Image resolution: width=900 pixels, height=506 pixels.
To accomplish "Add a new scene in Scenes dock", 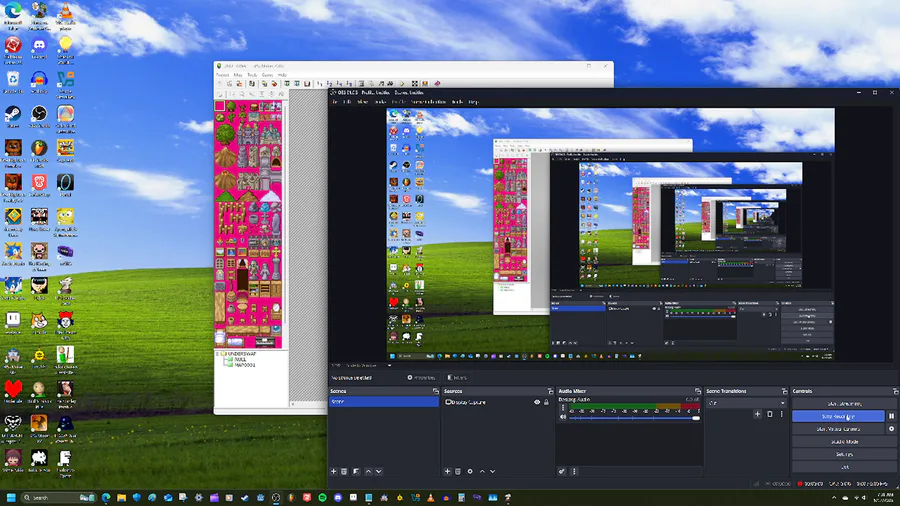I will pyautogui.click(x=333, y=471).
